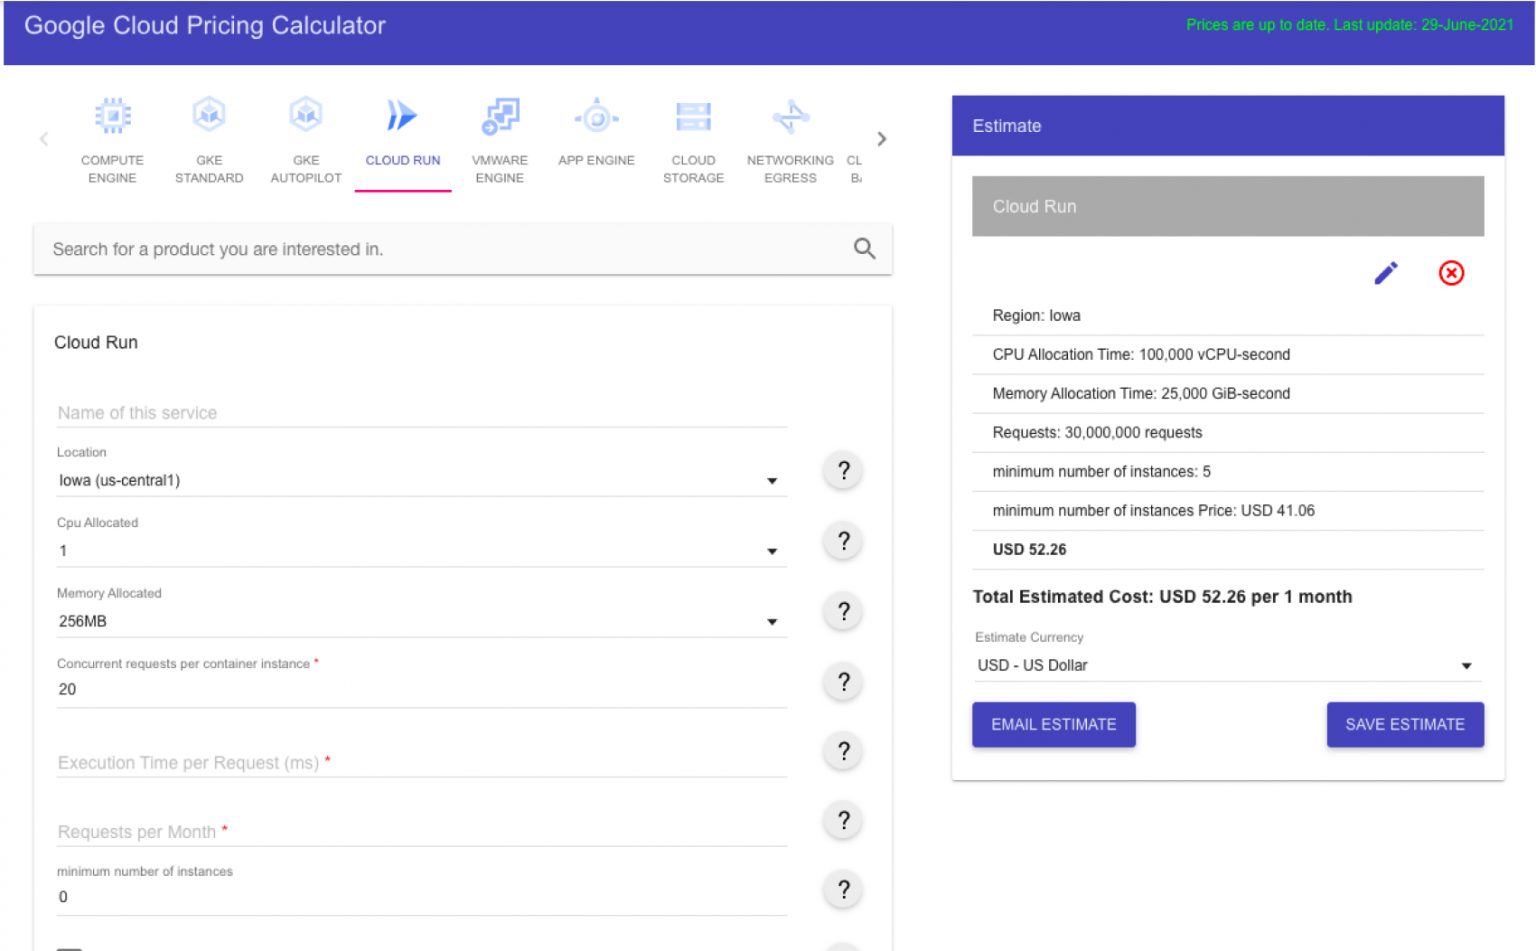
Task: Select the VMware Engine product icon
Action: coord(499,117)
